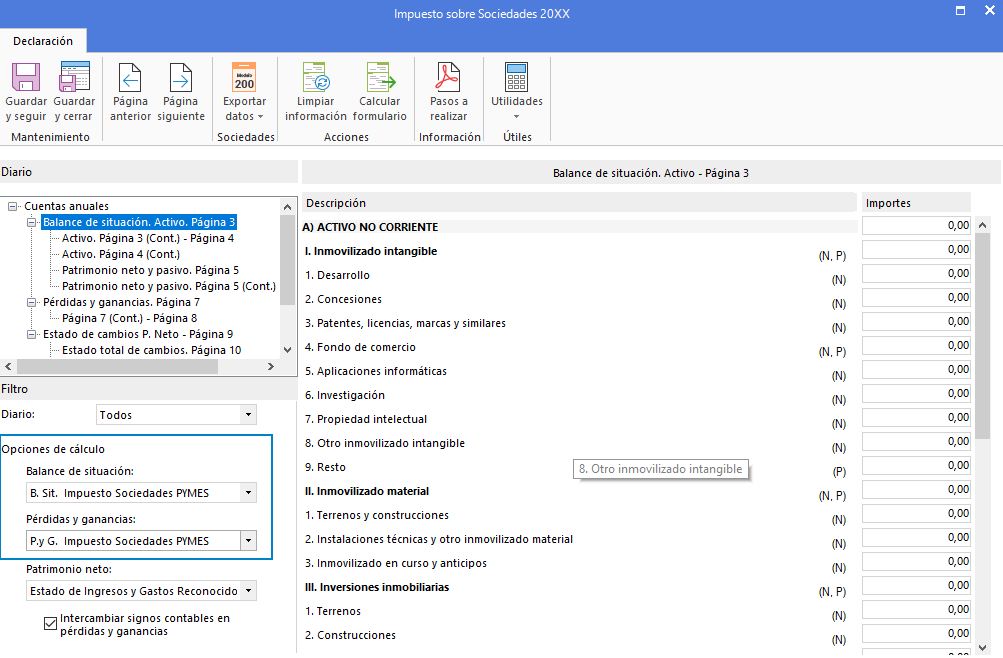Select the Declaración ribbon tab
Screen dimensions: 1003x658
43,41
